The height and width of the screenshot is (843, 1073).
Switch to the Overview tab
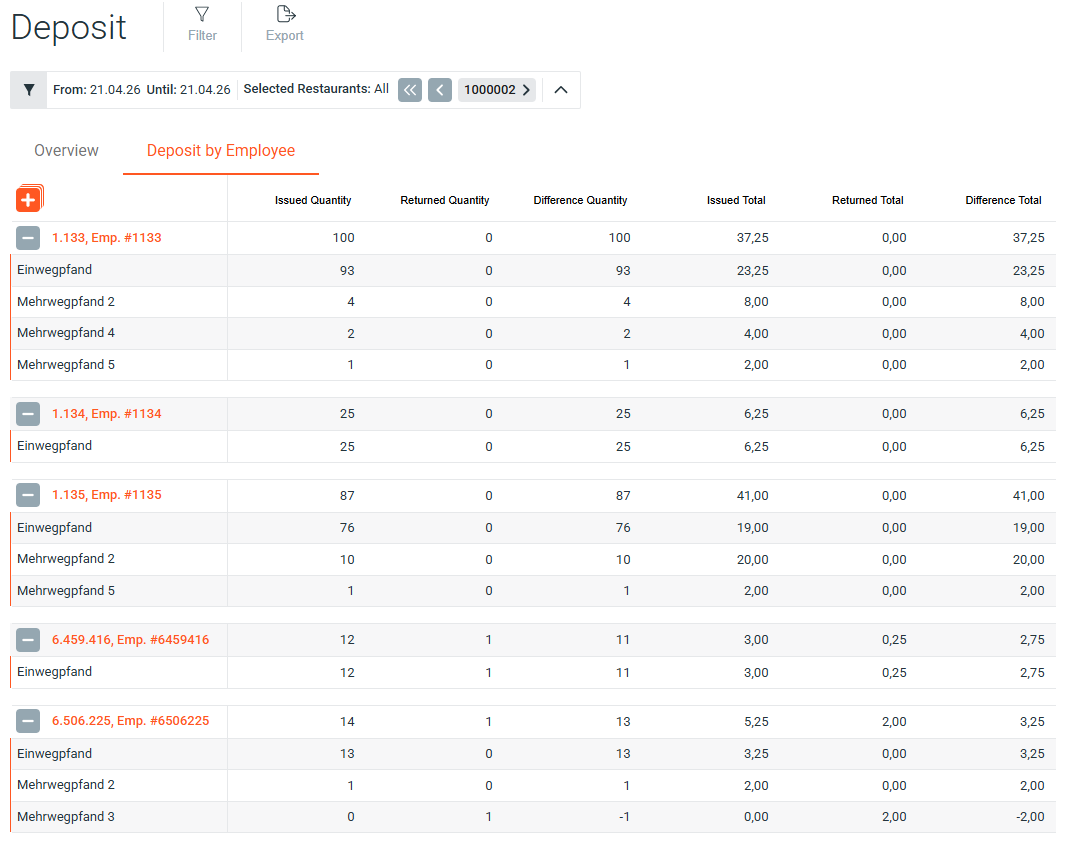(66, 151)
